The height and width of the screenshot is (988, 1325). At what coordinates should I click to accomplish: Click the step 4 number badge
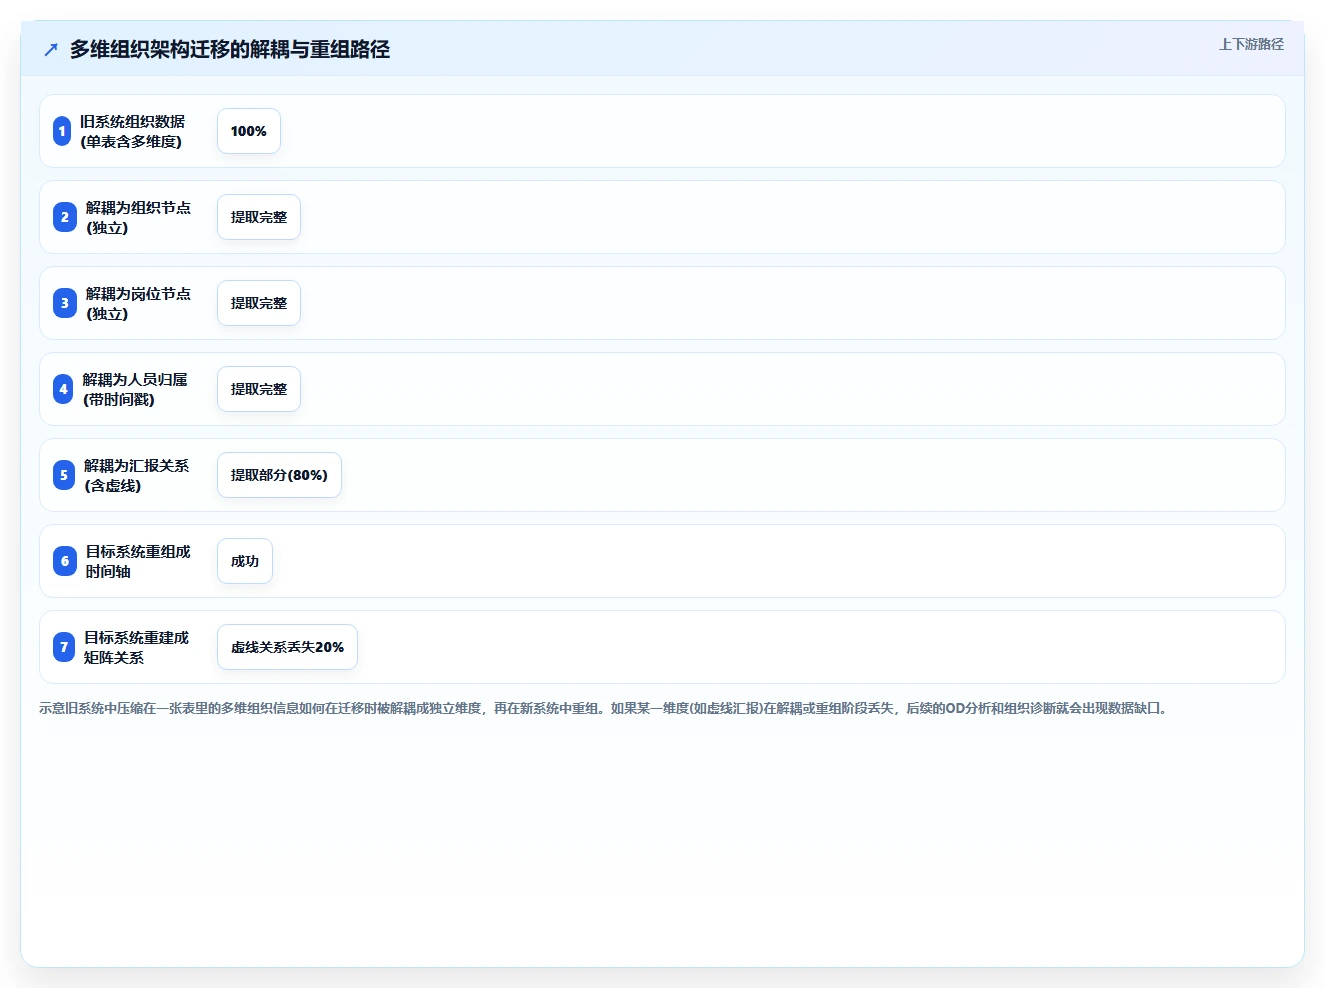[63, 389]
